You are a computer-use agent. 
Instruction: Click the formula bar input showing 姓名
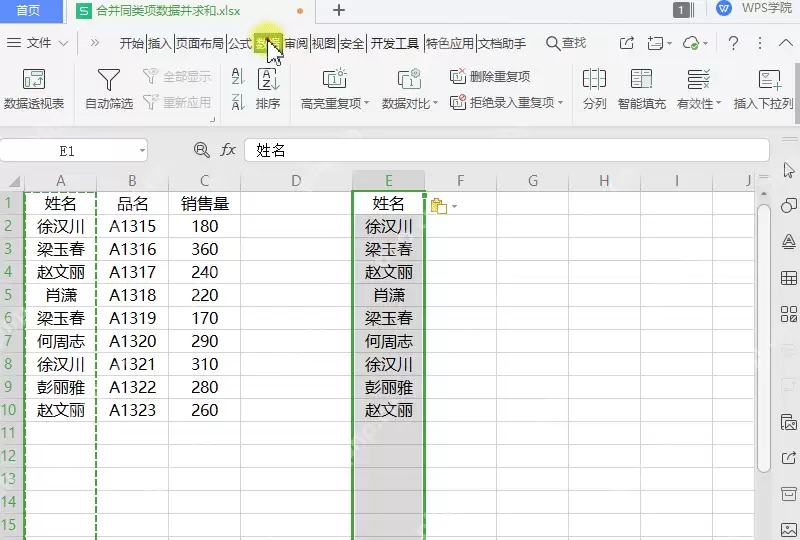(x=506, y=150)
